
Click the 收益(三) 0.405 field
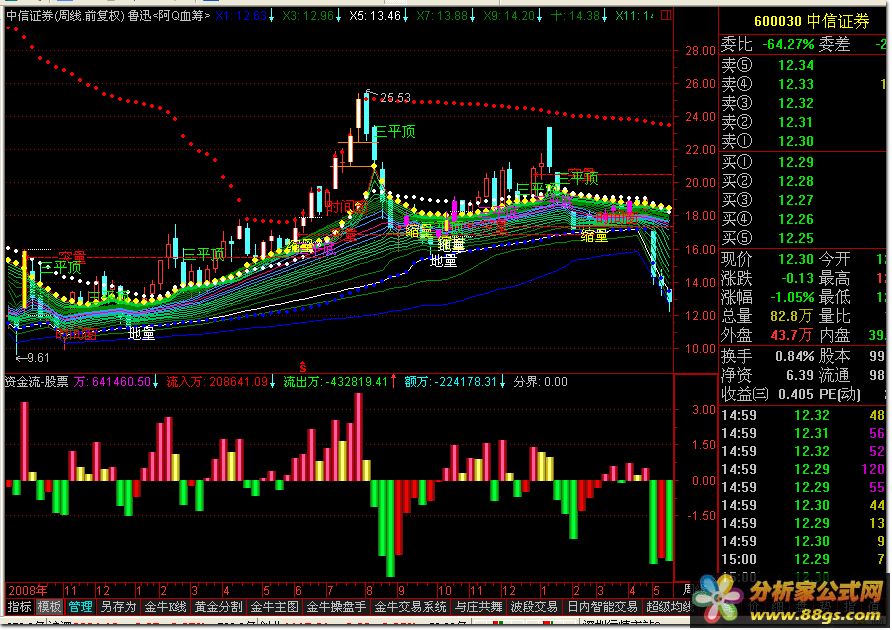tap(768, 394)
